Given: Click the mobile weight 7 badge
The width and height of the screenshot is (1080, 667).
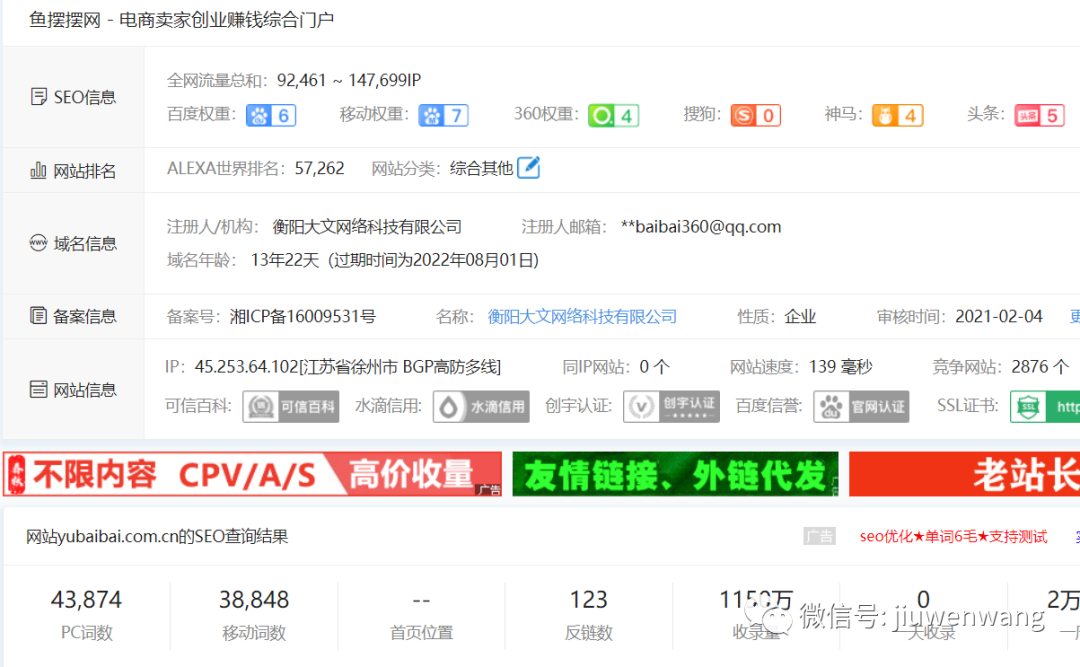Looking at the screenshot, I should (x=443, y=115).
